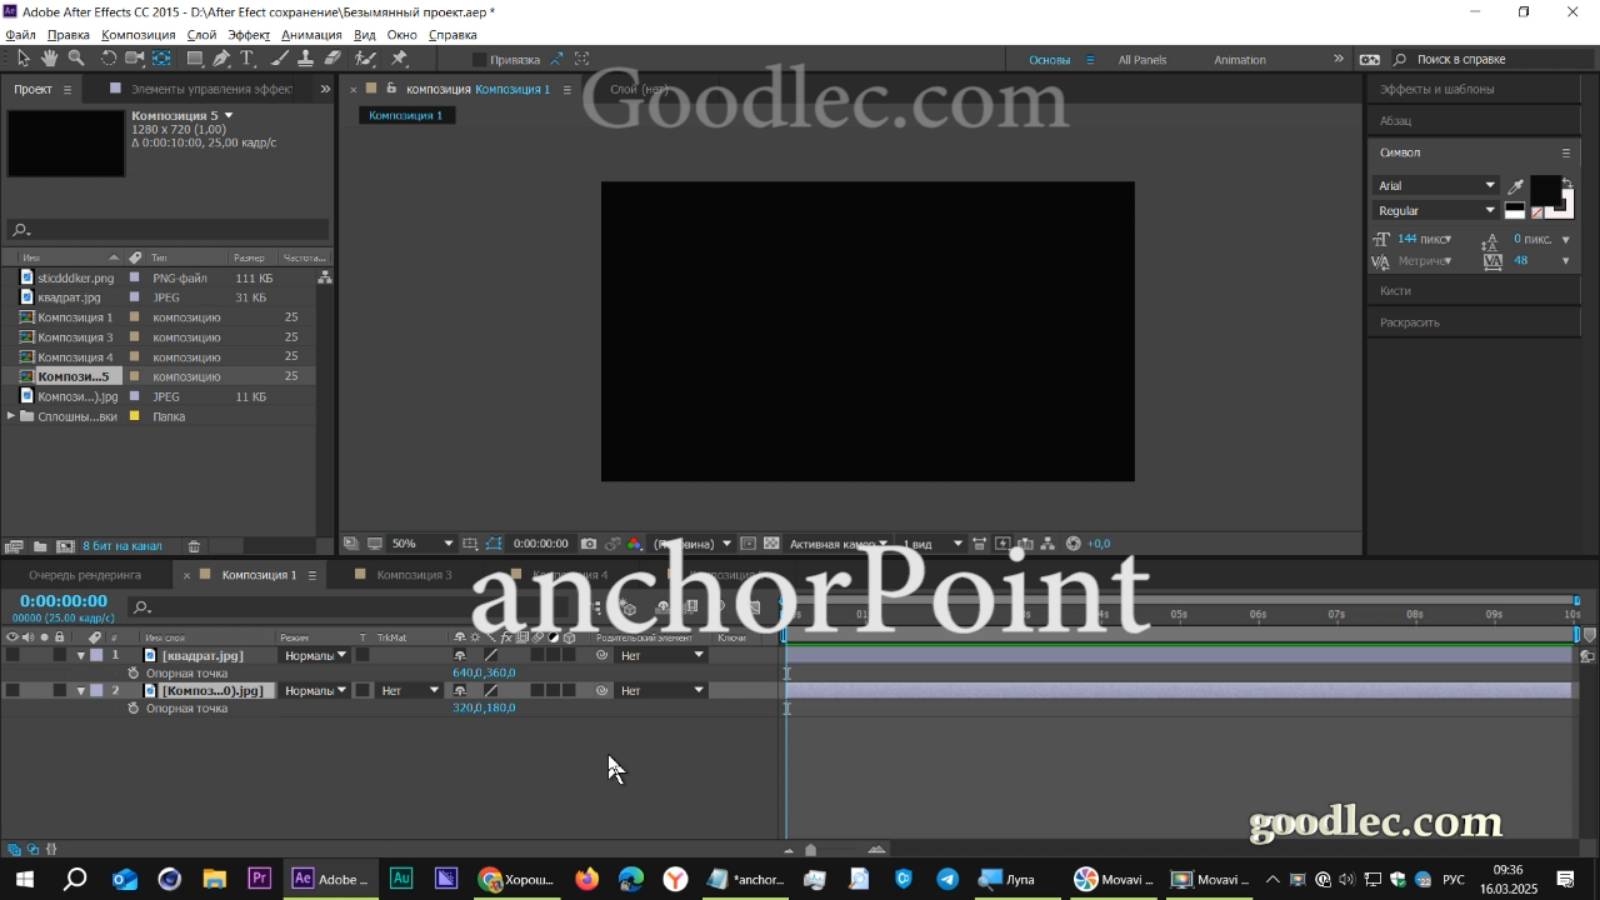Toggle Preserve Transparency box on layer 1

click(x=363, y=655)
